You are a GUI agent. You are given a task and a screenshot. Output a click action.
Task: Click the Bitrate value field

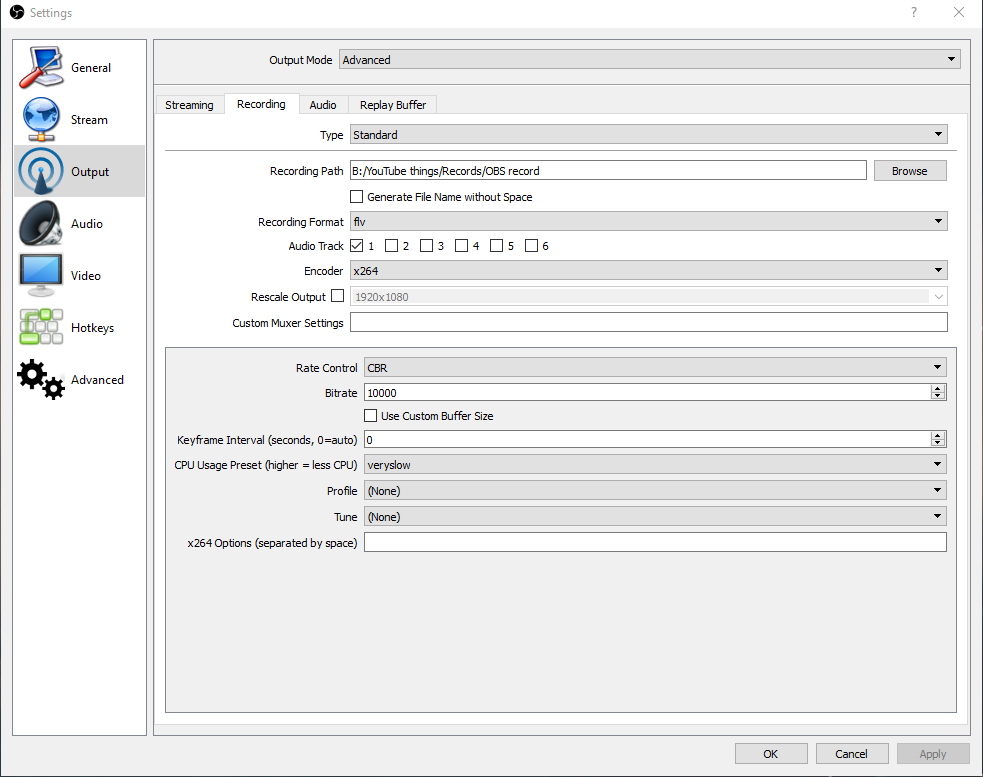[x=648, y=393]
